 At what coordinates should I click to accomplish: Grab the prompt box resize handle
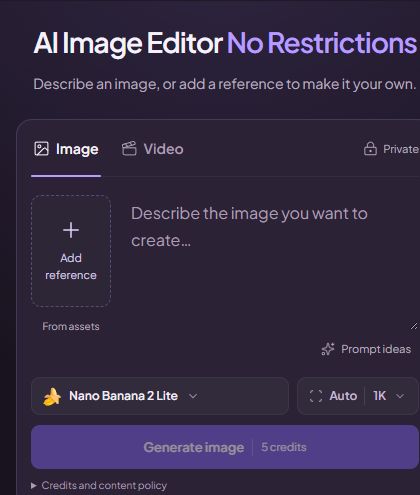click(x=414, y=326)
